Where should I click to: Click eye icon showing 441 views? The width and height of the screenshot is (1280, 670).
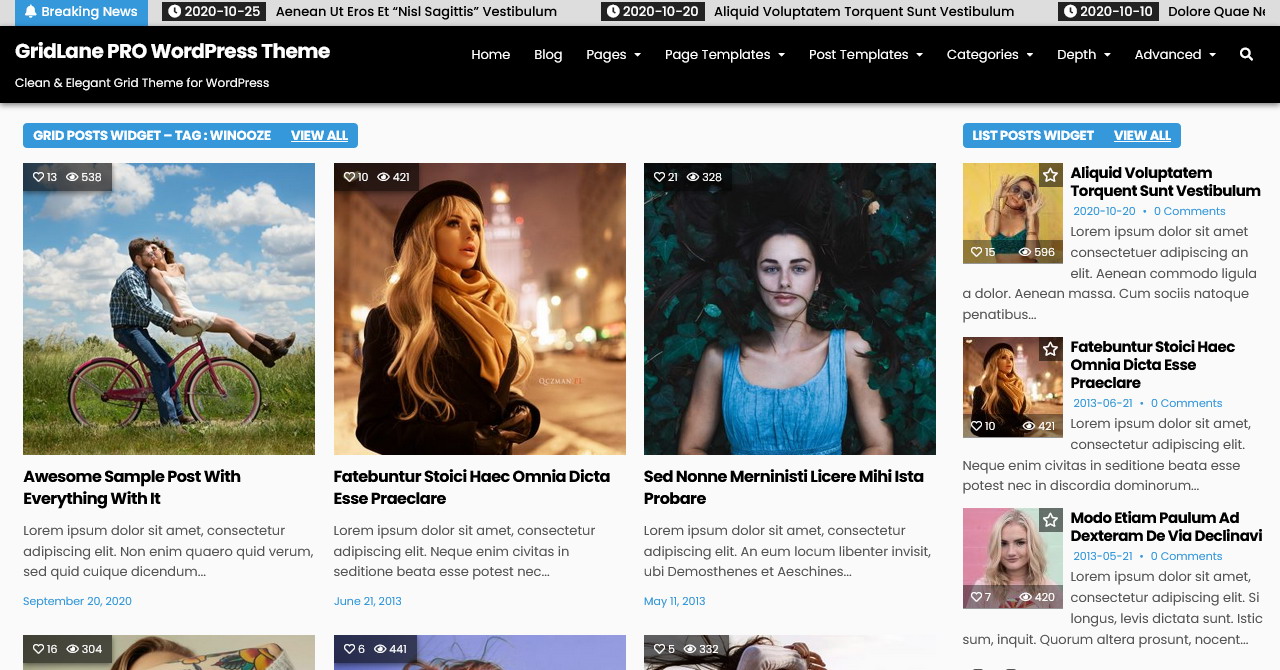[380, 649]
